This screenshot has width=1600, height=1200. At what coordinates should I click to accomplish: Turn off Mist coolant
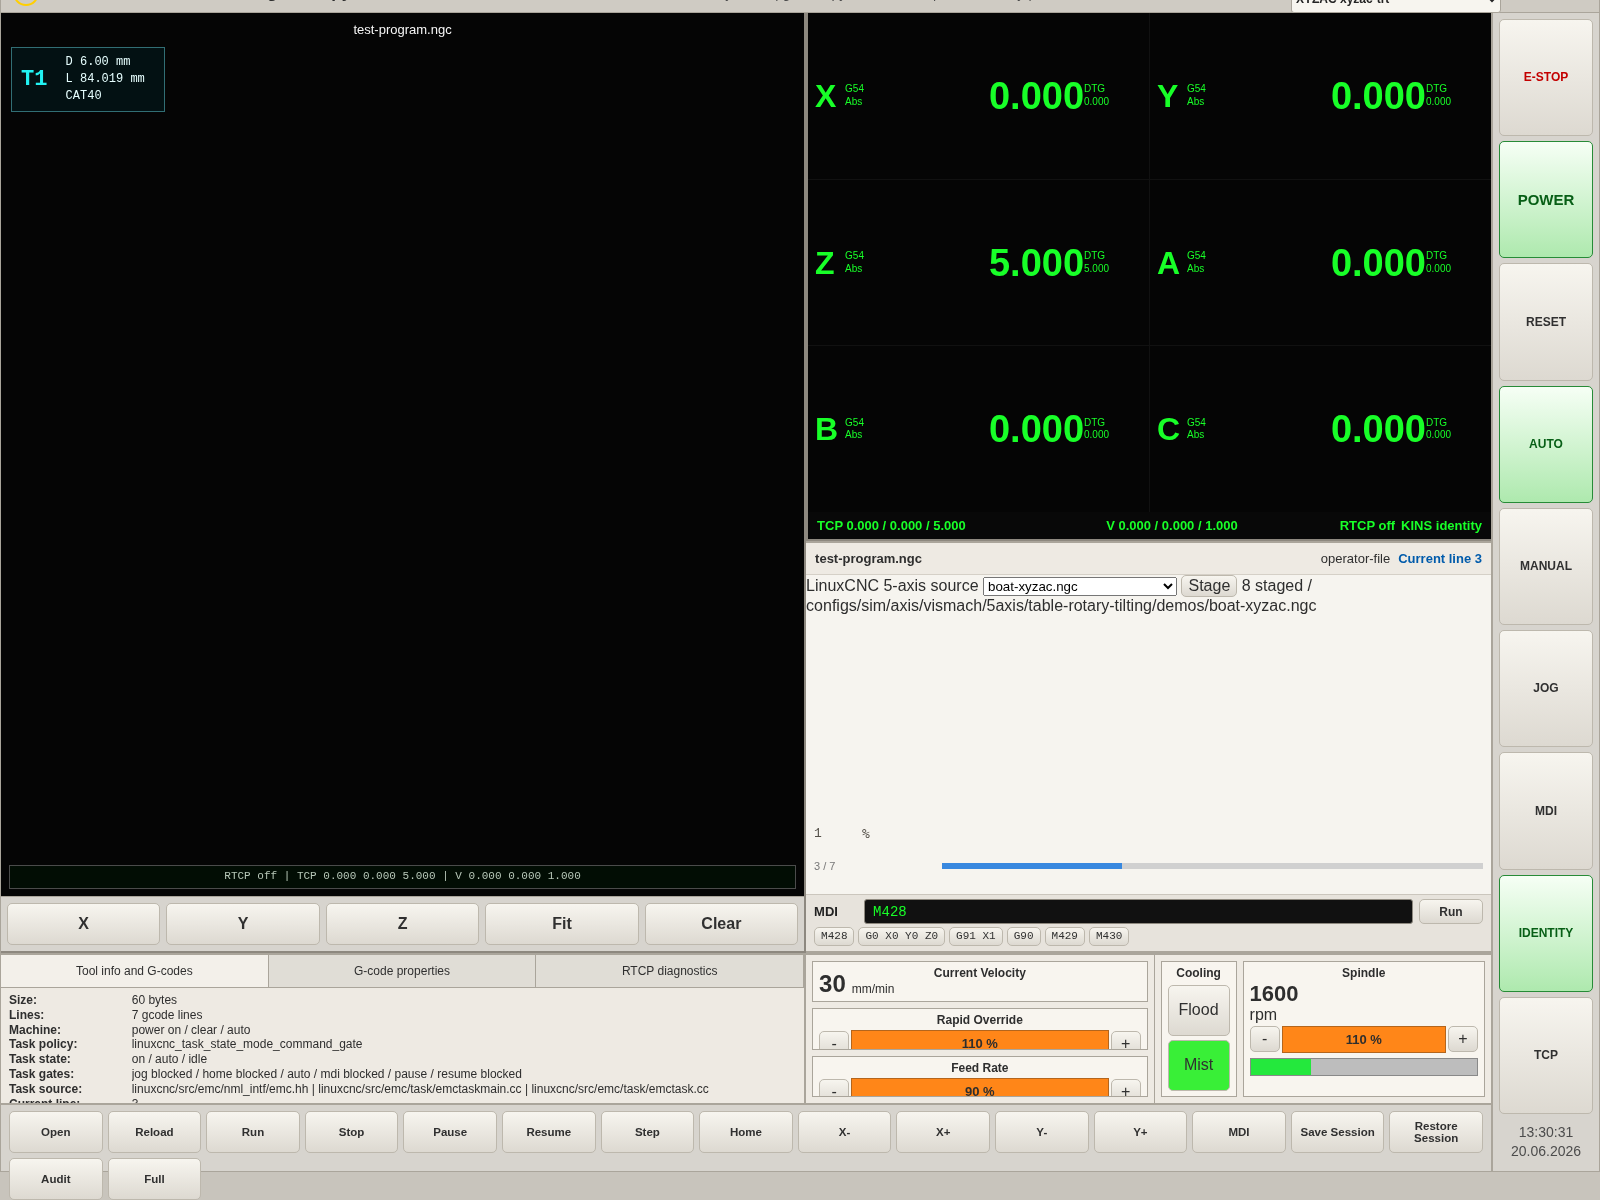click(x=1198, y=1065)
